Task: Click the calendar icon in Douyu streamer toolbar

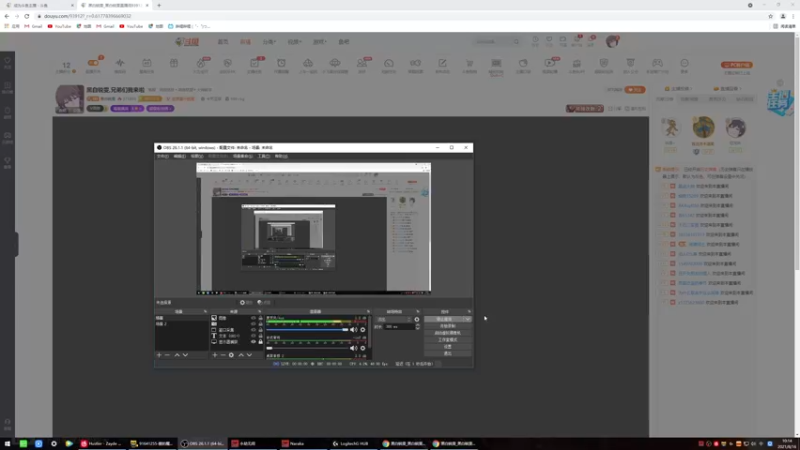Action: (146, 63)
